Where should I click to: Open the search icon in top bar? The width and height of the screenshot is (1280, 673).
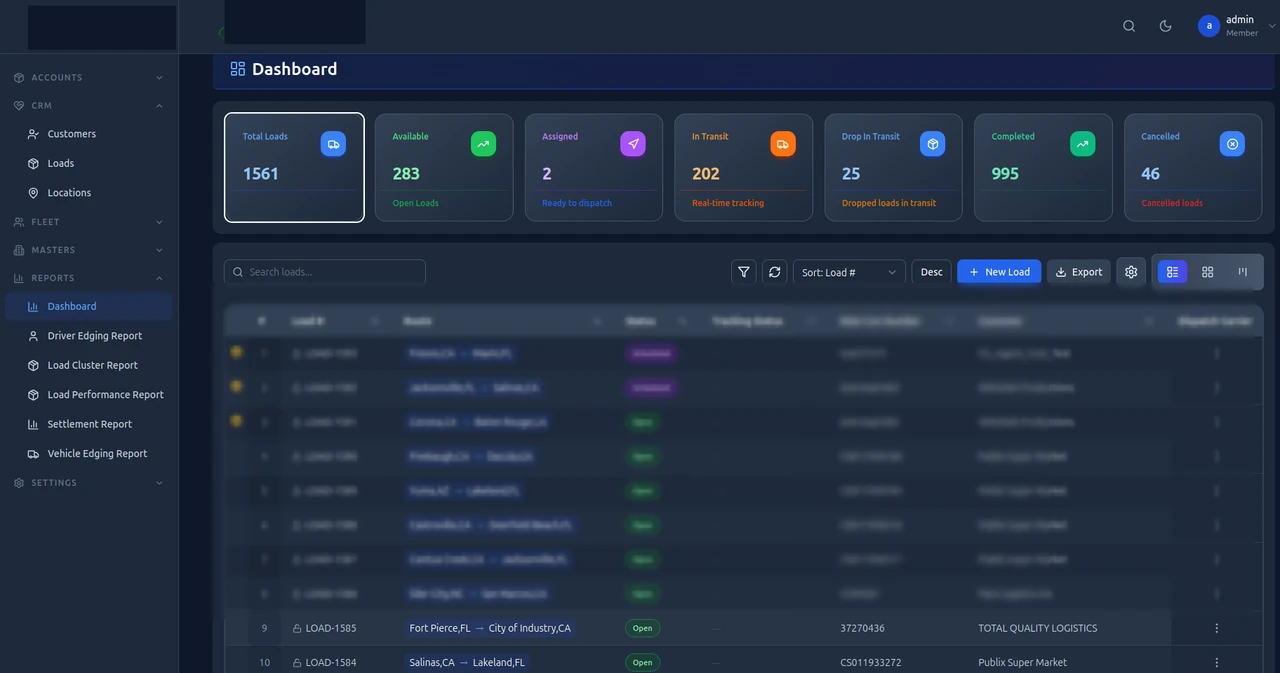(1129, 26)
